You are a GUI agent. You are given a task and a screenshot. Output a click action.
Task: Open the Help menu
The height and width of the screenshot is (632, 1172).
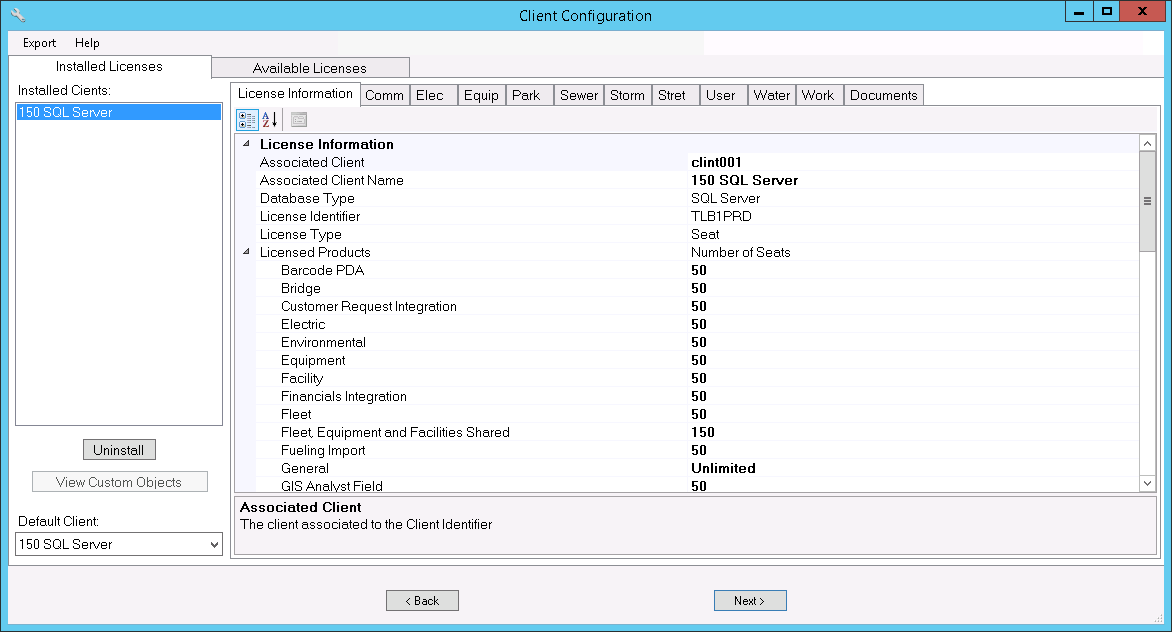tap(87, 43)
